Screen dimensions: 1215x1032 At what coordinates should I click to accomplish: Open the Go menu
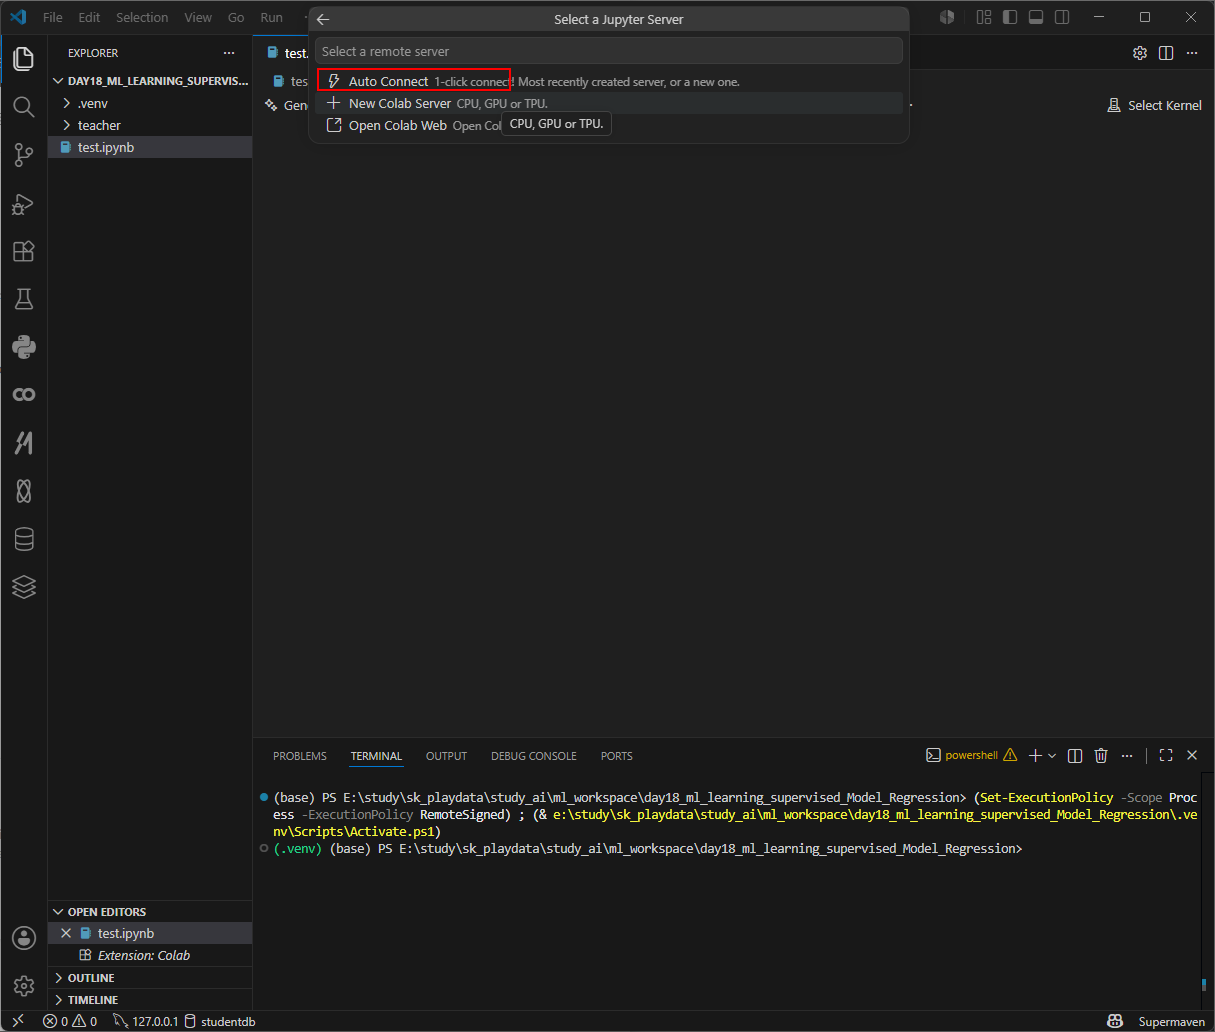[236, 17]
